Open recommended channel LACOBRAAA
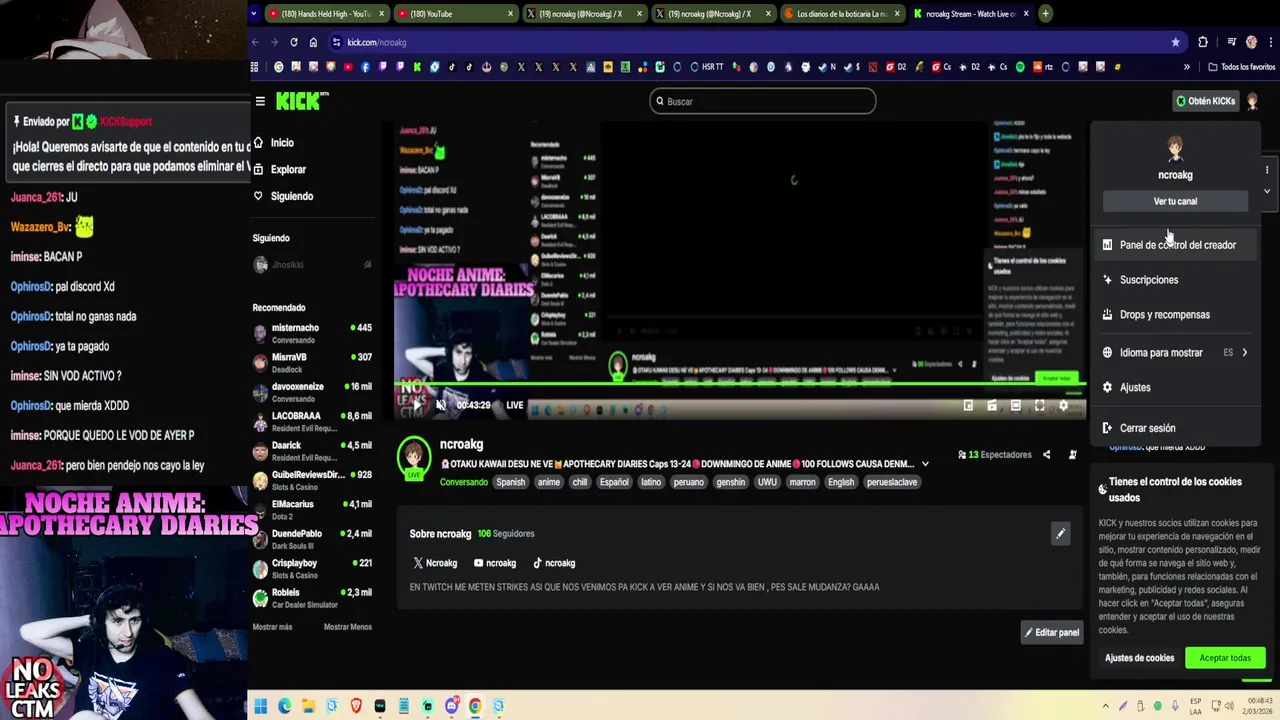This screenshot has height=720, width=1280. (312, 421)
